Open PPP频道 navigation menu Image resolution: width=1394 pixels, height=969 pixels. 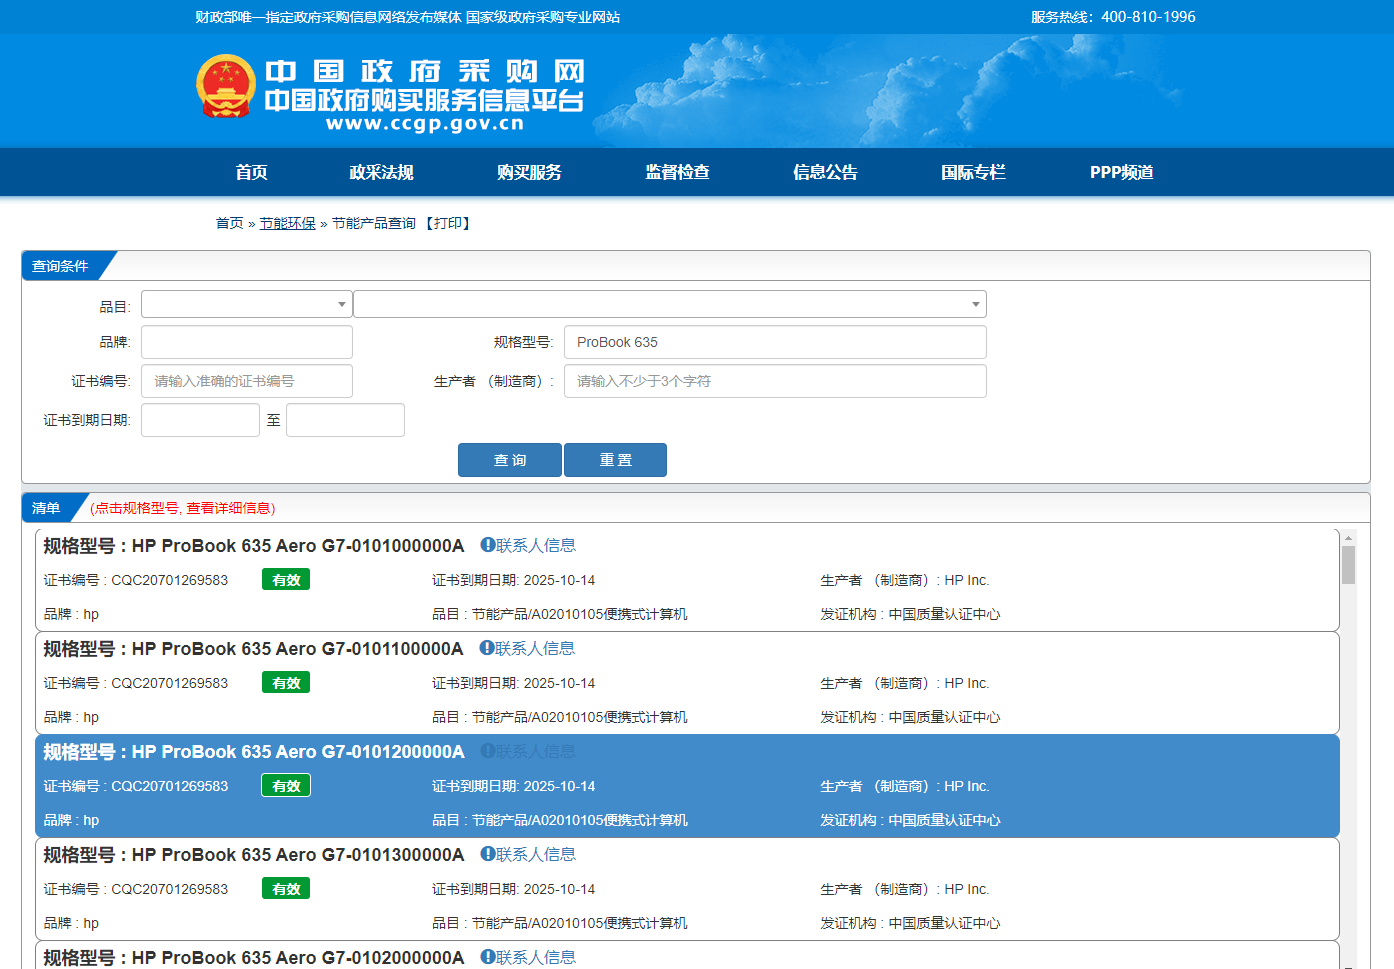point(1122,172)
